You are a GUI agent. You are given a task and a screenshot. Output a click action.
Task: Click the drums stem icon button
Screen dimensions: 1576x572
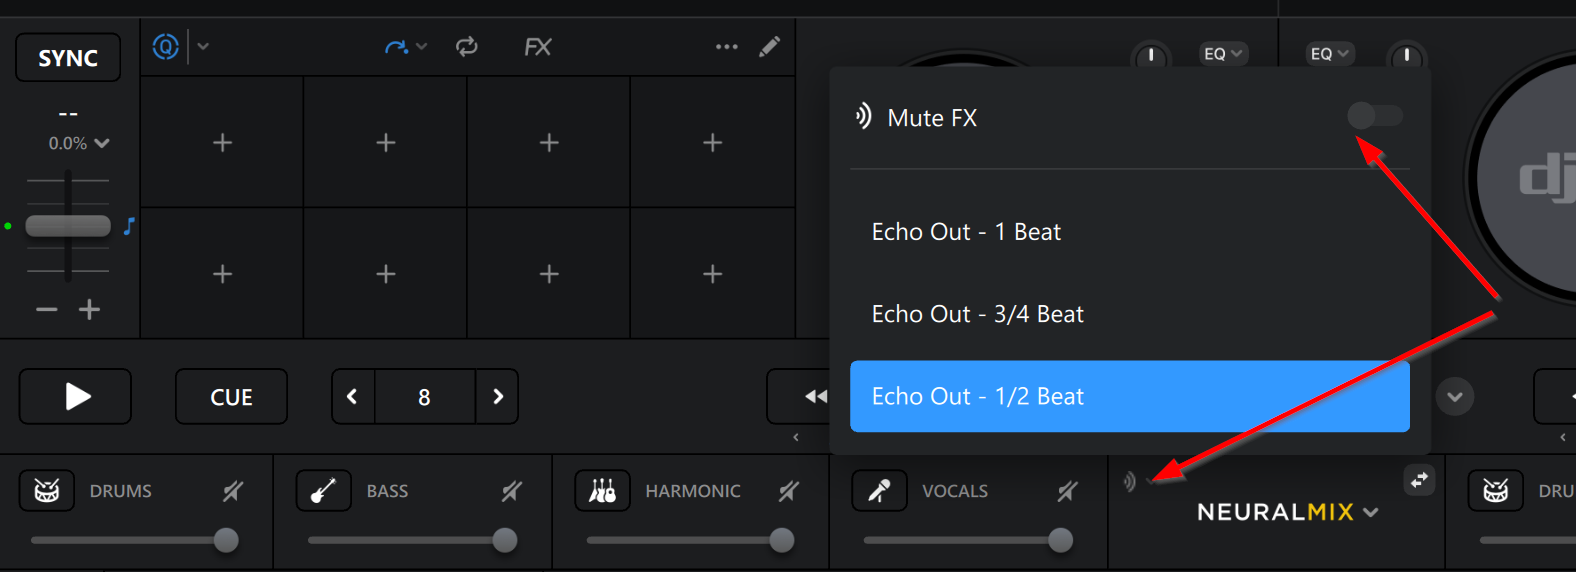pos(47,491)
